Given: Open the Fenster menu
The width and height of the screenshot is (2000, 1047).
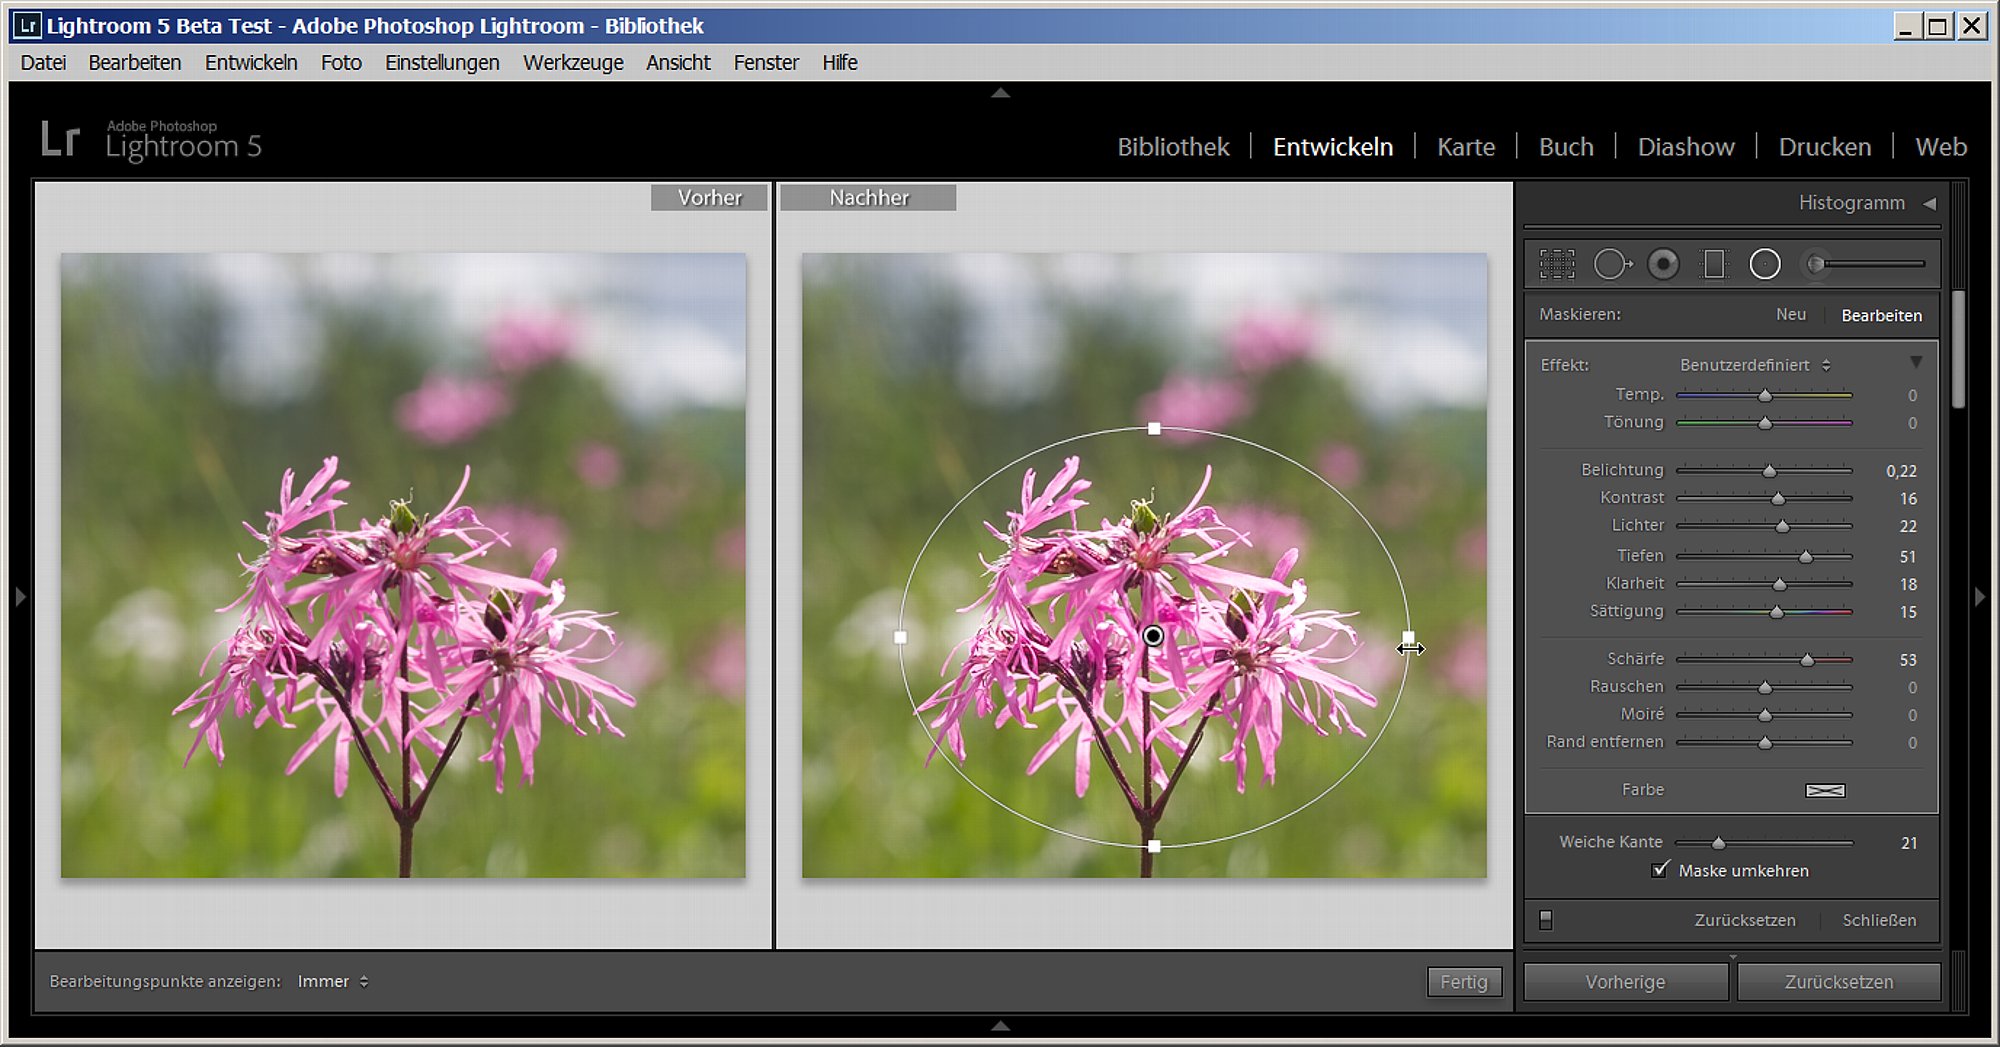Looking at the screenshot, I should point(766,62).
